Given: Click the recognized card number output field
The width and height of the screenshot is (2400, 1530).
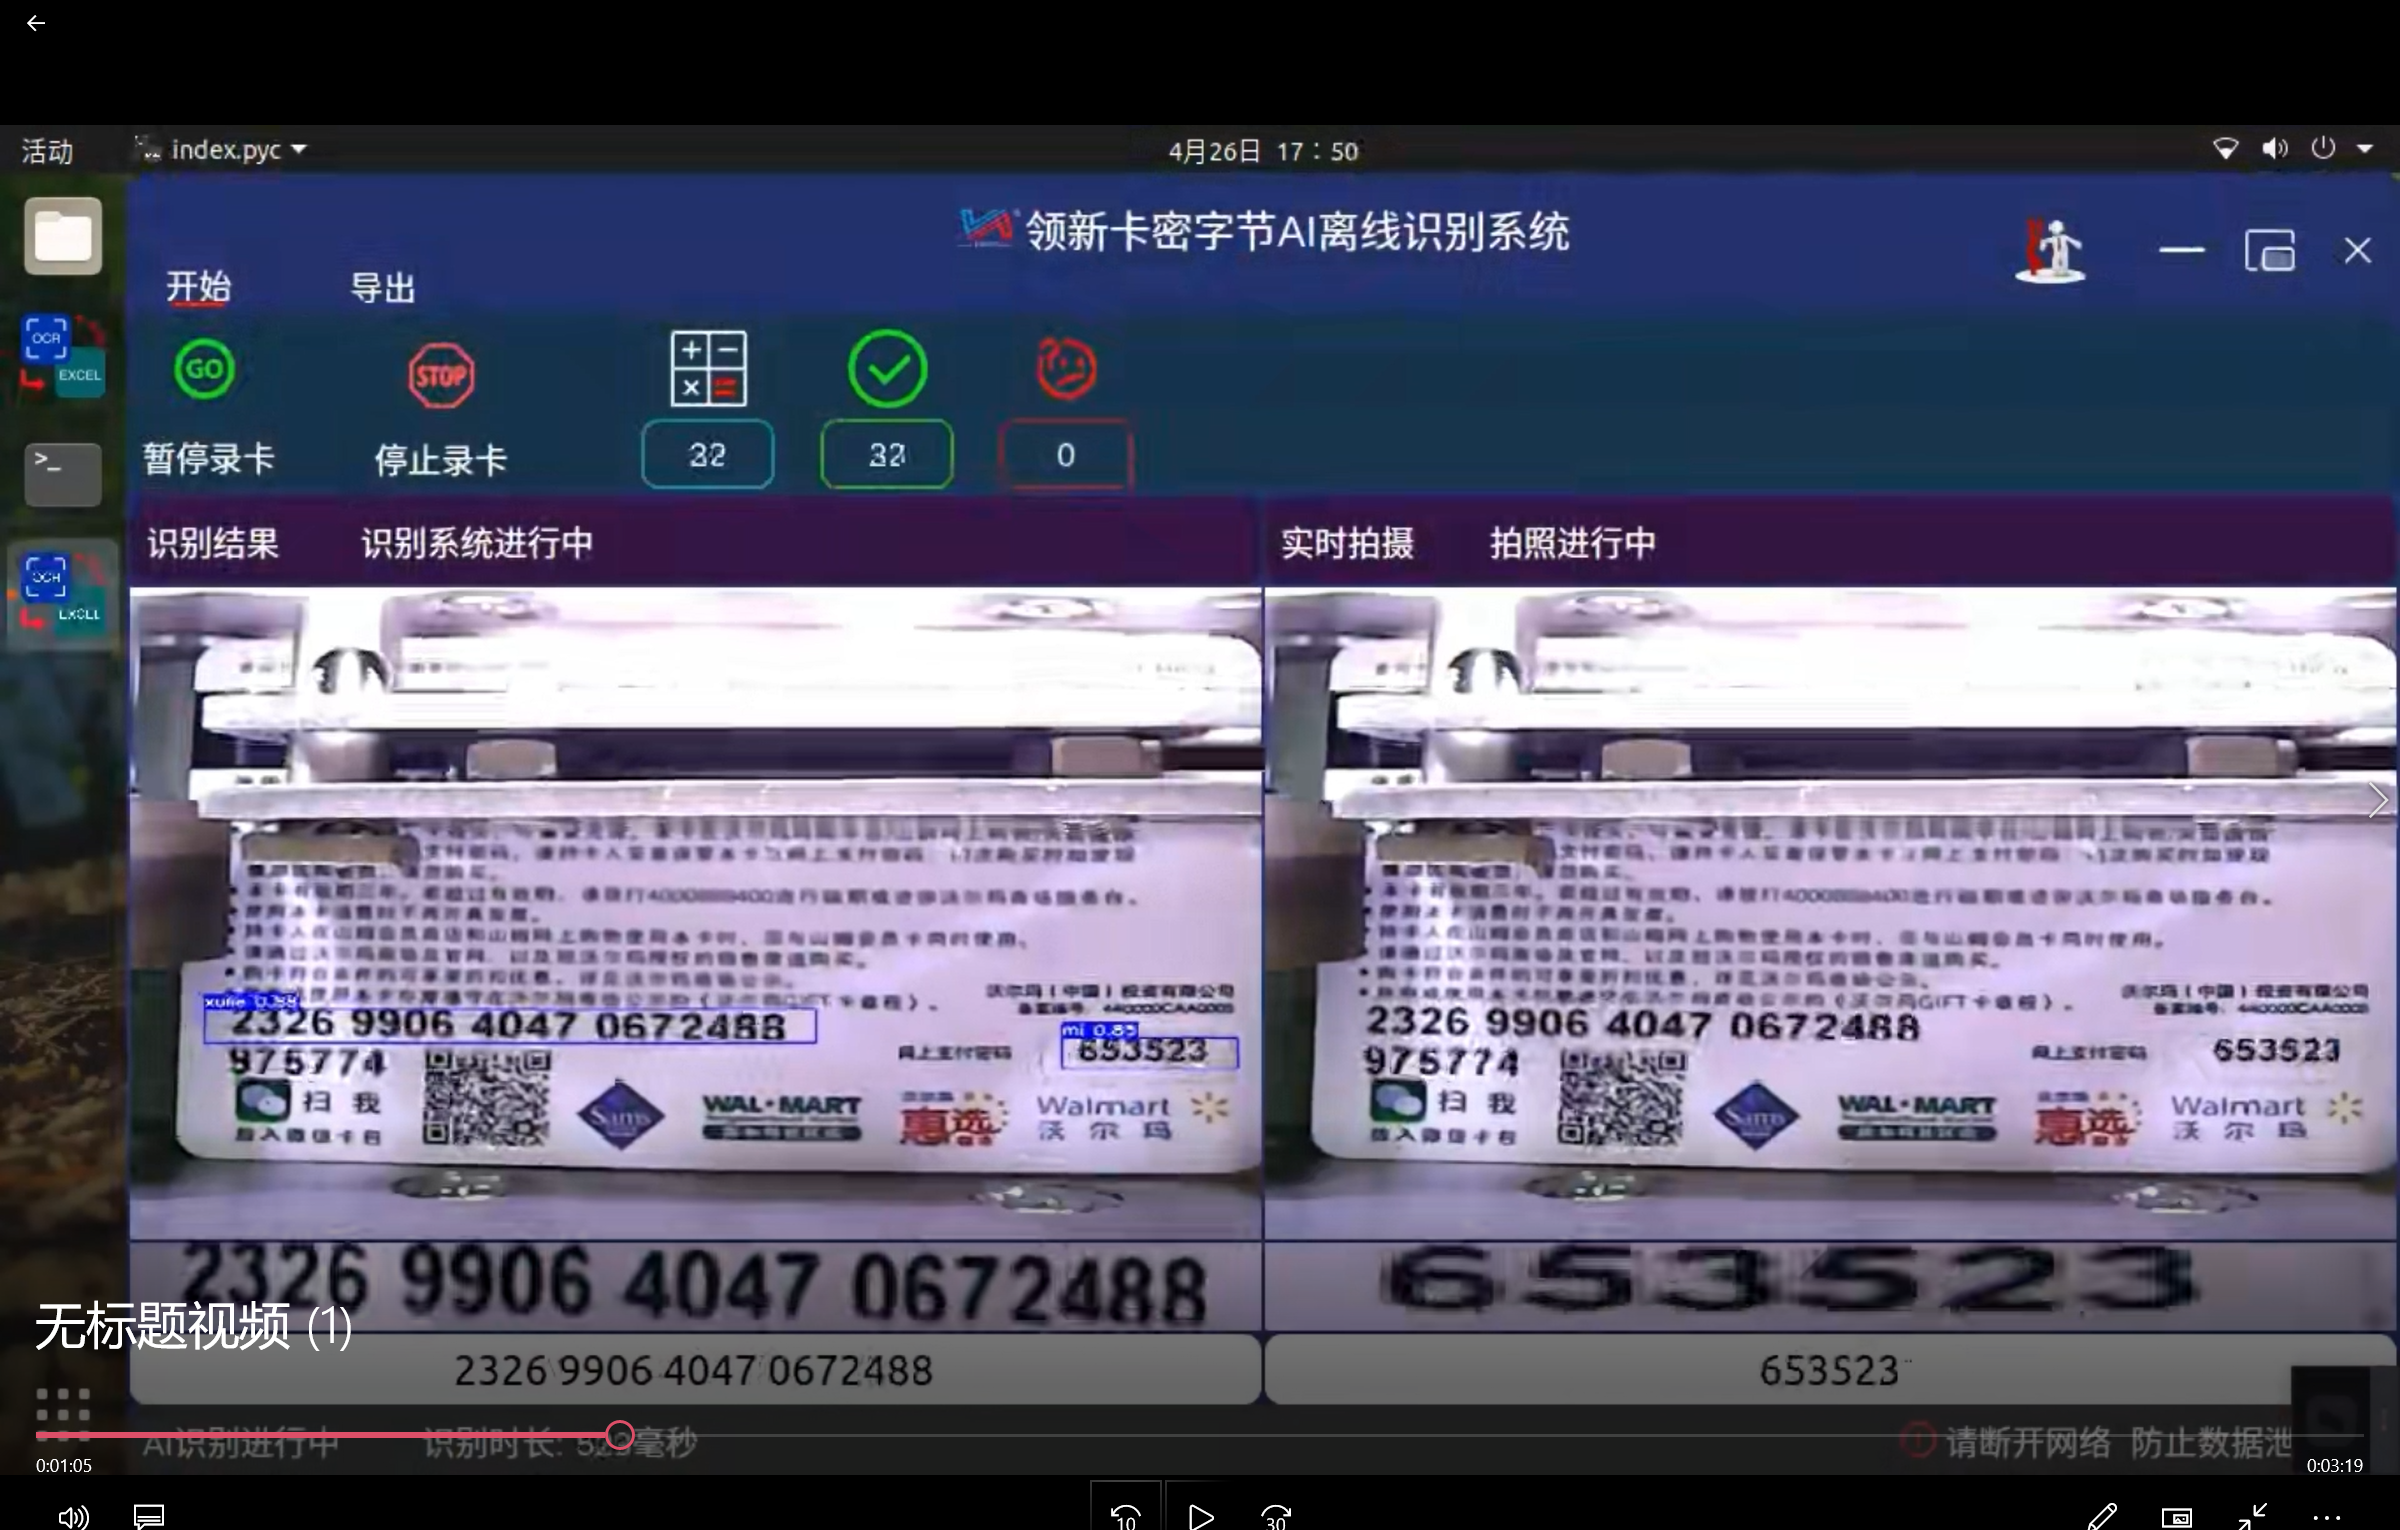Looking at the screenshot, I should click(x=695, y=1370).
